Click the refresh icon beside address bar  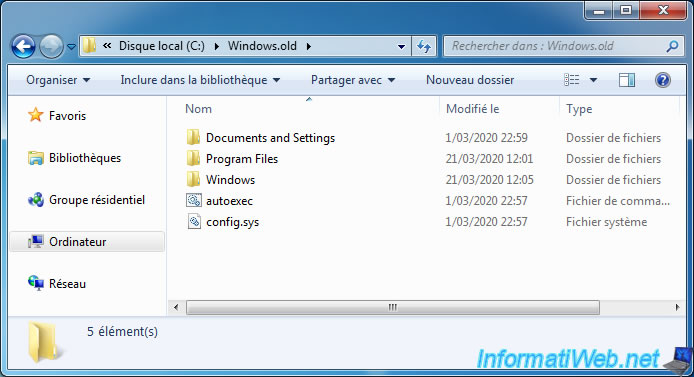(x=424, y=46)
